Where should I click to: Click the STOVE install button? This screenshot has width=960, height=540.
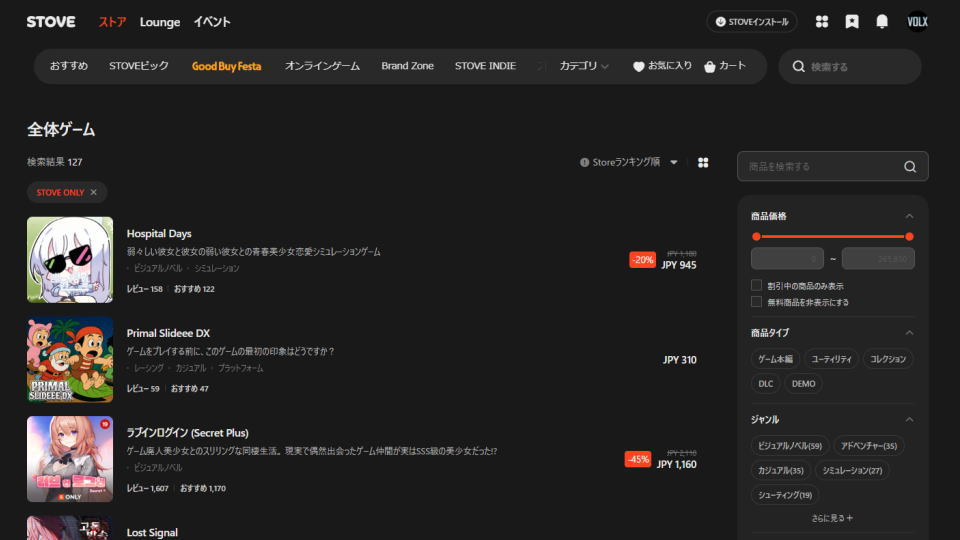752,22
